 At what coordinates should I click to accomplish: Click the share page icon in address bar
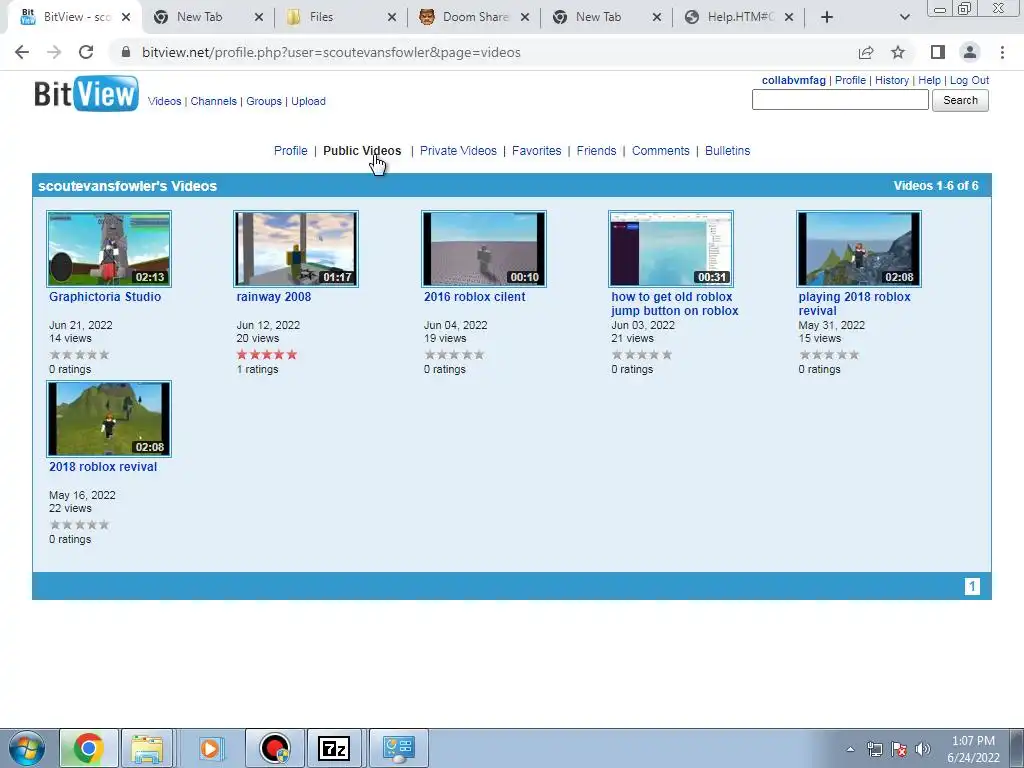(x=866, y=52)
